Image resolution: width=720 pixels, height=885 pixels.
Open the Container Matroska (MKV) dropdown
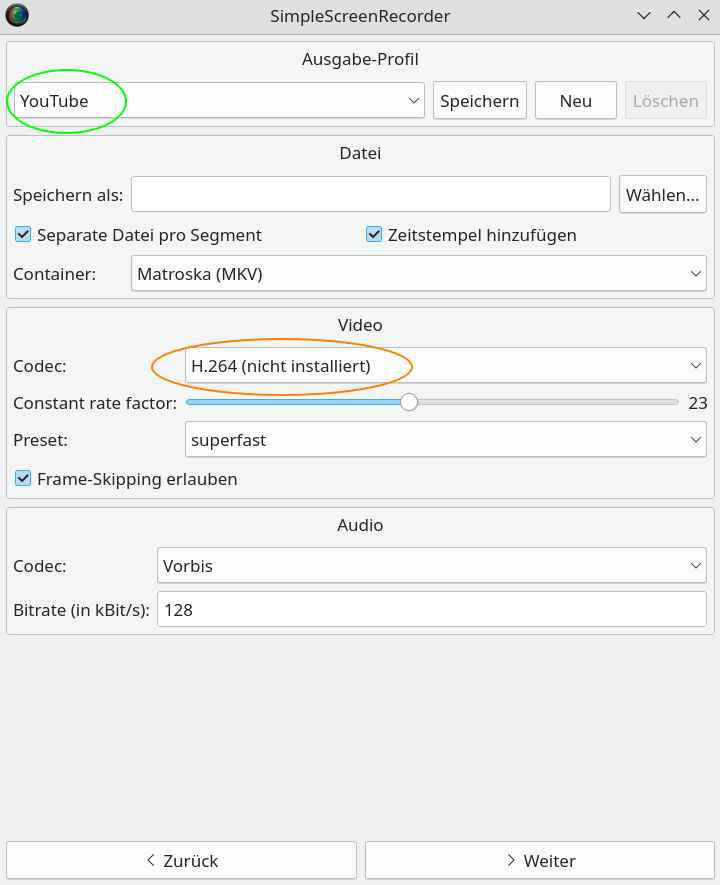pos(419,274)
